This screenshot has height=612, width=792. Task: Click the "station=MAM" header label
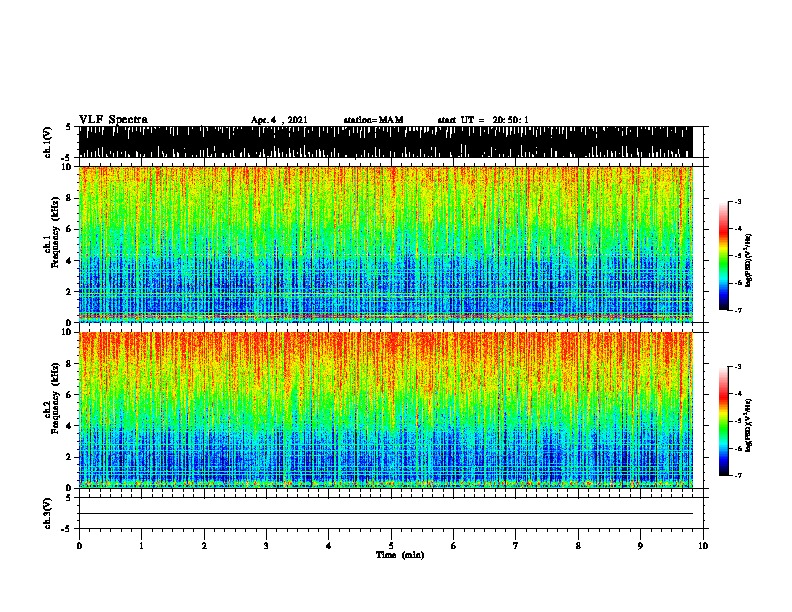click(373, 120)
